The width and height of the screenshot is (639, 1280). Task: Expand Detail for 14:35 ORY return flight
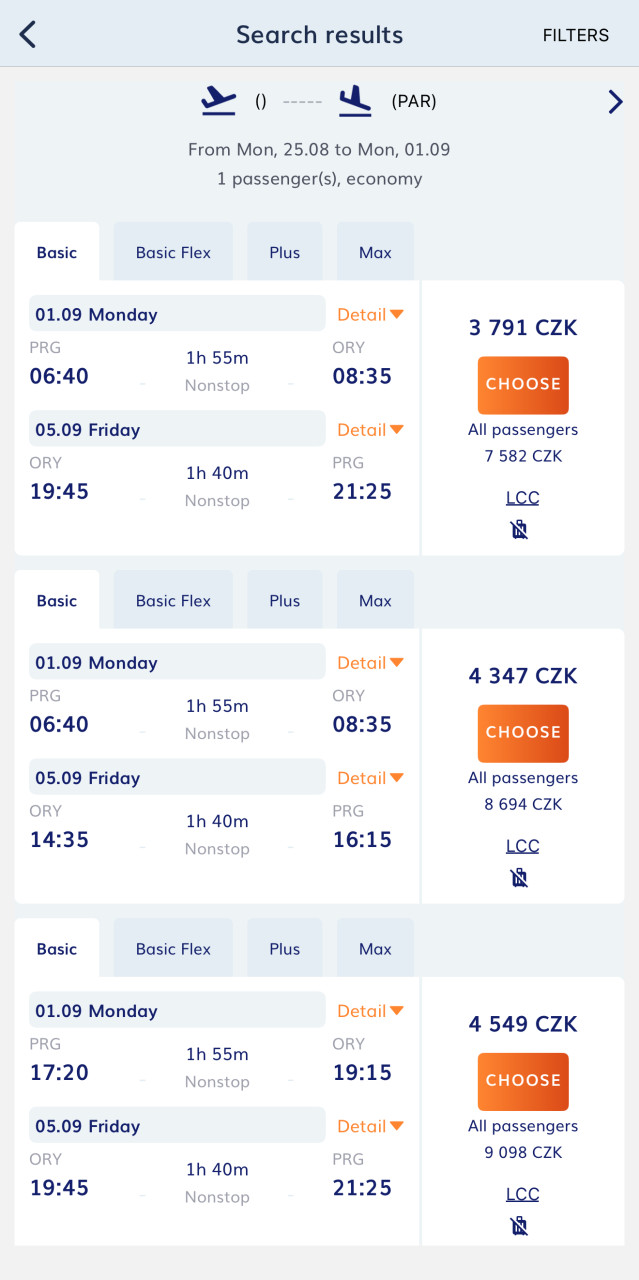[x=370, y=778]
